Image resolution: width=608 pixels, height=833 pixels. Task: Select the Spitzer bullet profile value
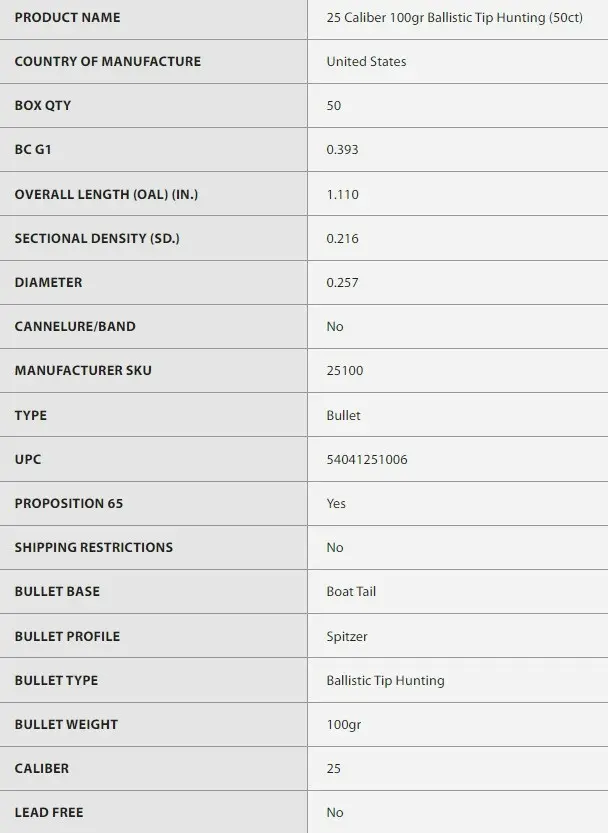347,636
